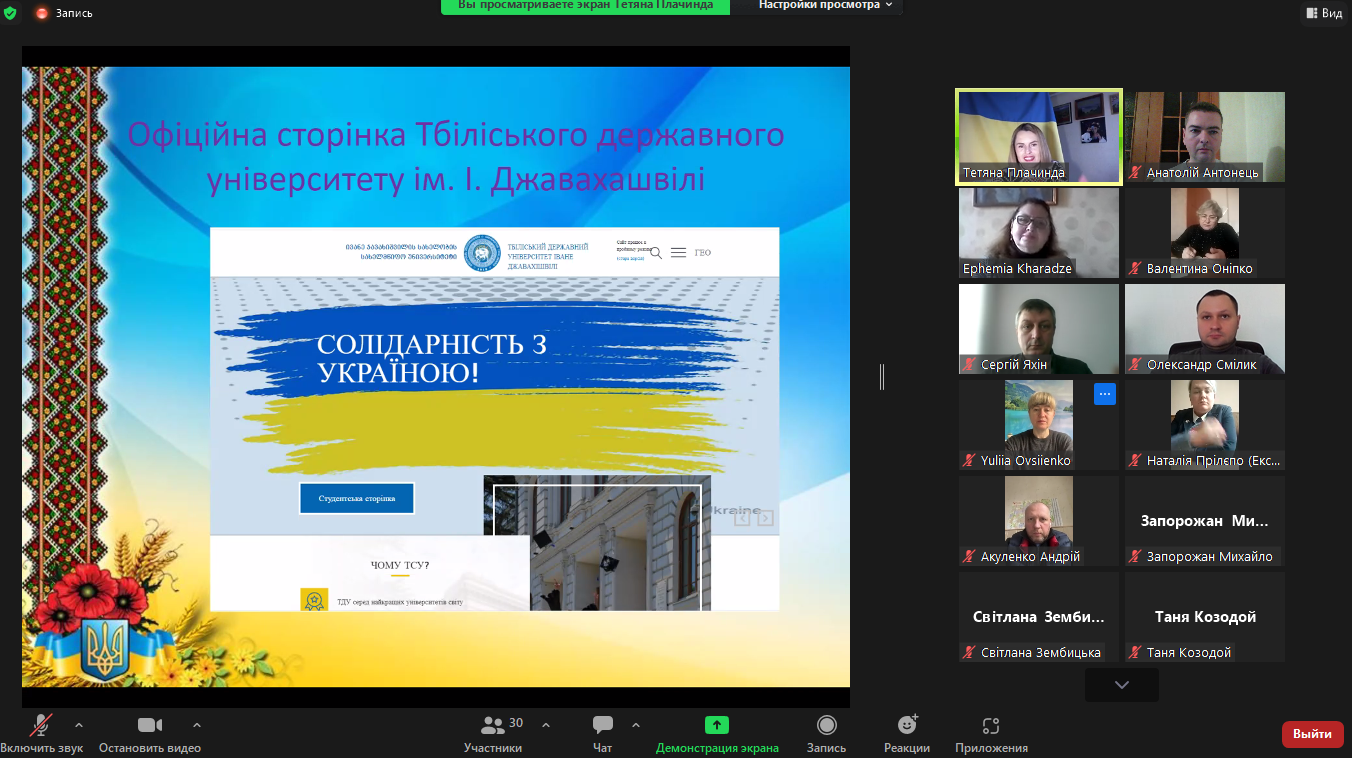This screenshot has height=758, width=1352.
Task: Click carousel next arrow on website image
Action: [x=765, y=518]
